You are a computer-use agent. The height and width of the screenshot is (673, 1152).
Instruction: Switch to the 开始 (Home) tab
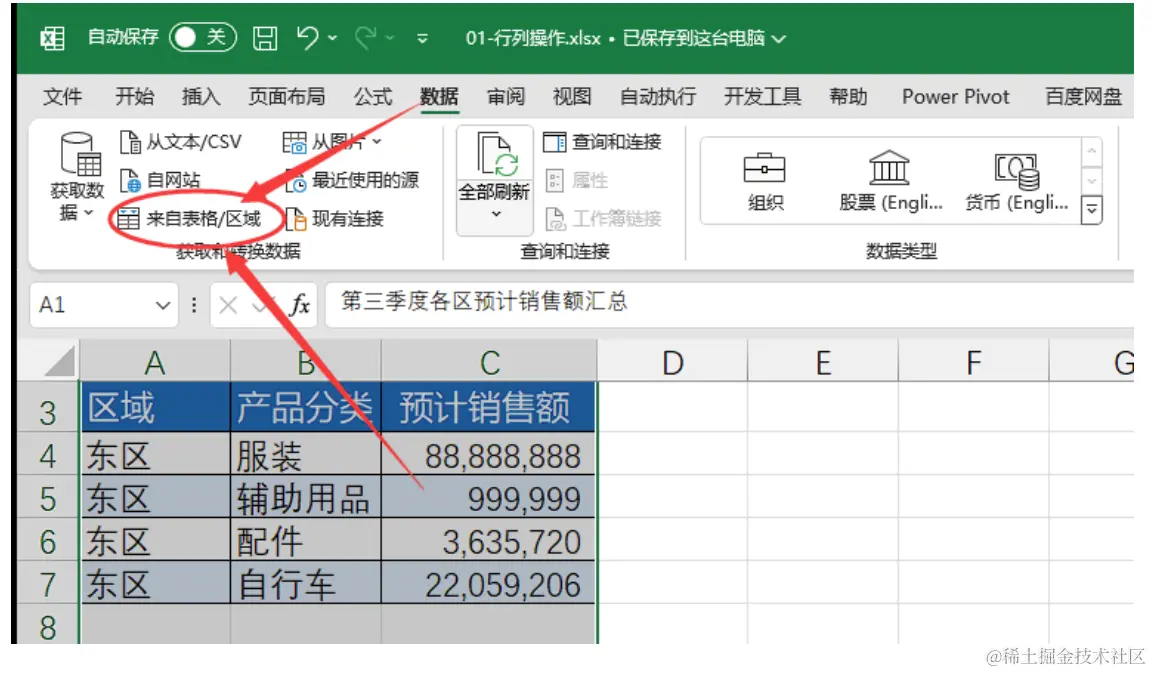coord(134,96)
